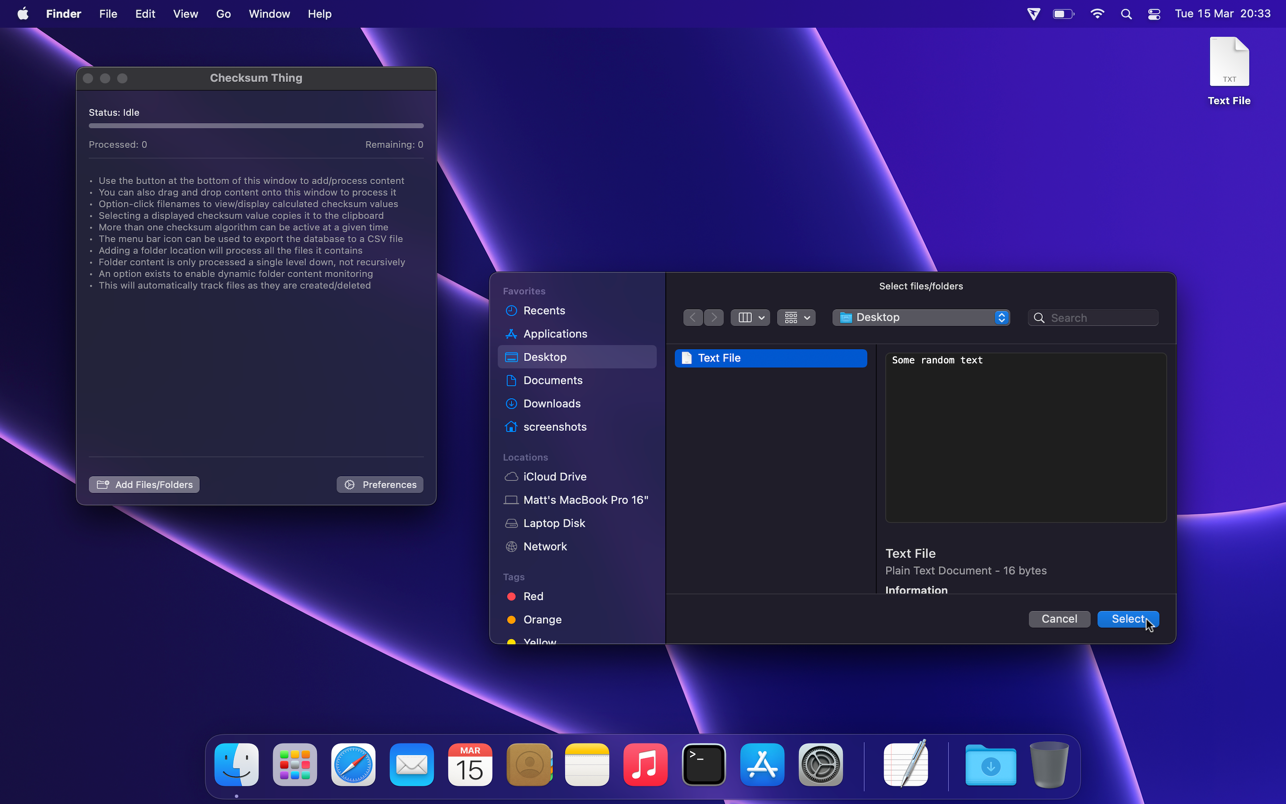Open the Desktop location popup menu
Screen dimensions: 1286x804
coord(921,318)
